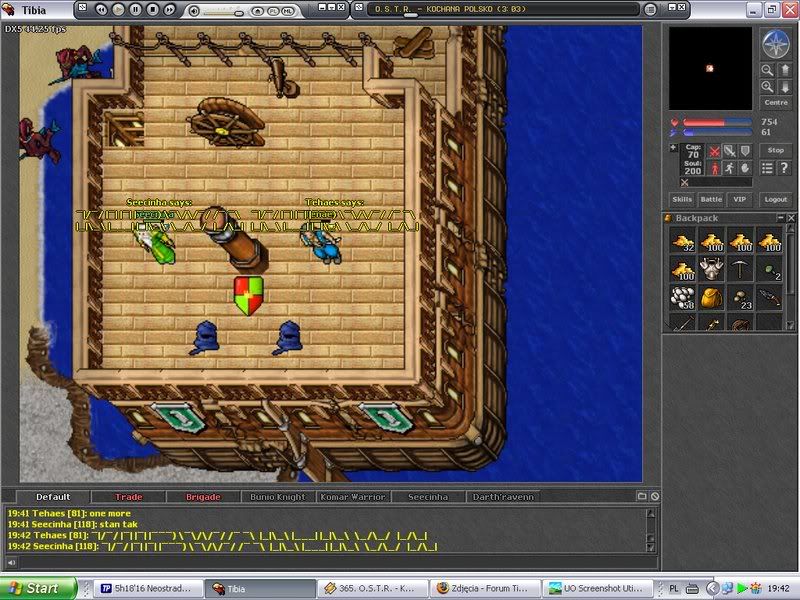Toggle secure mode hand icon
This screenshot has width=800, height=600.
745,168
